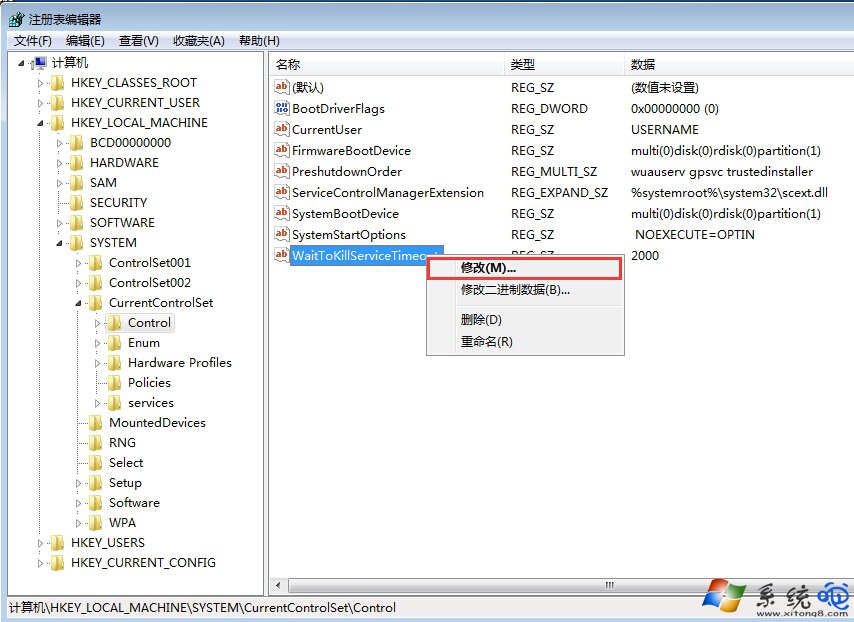Viewport: 854px width, 622px height.
Task: Click the ab icon next to SystemBootDevice
Action: [x=283, y=213]
